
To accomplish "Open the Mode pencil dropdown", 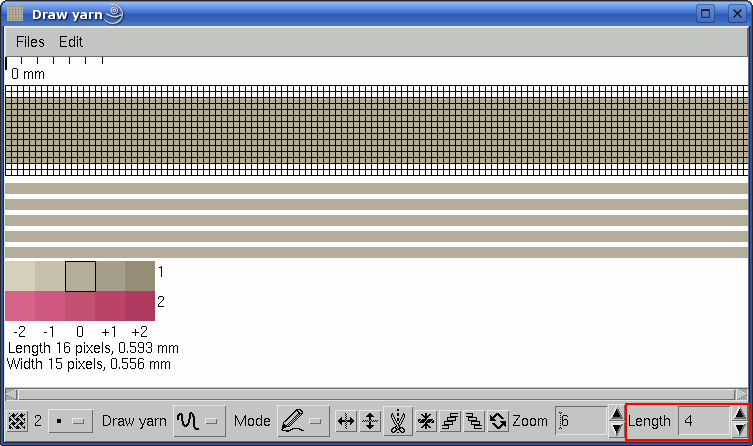I will 305,421.
